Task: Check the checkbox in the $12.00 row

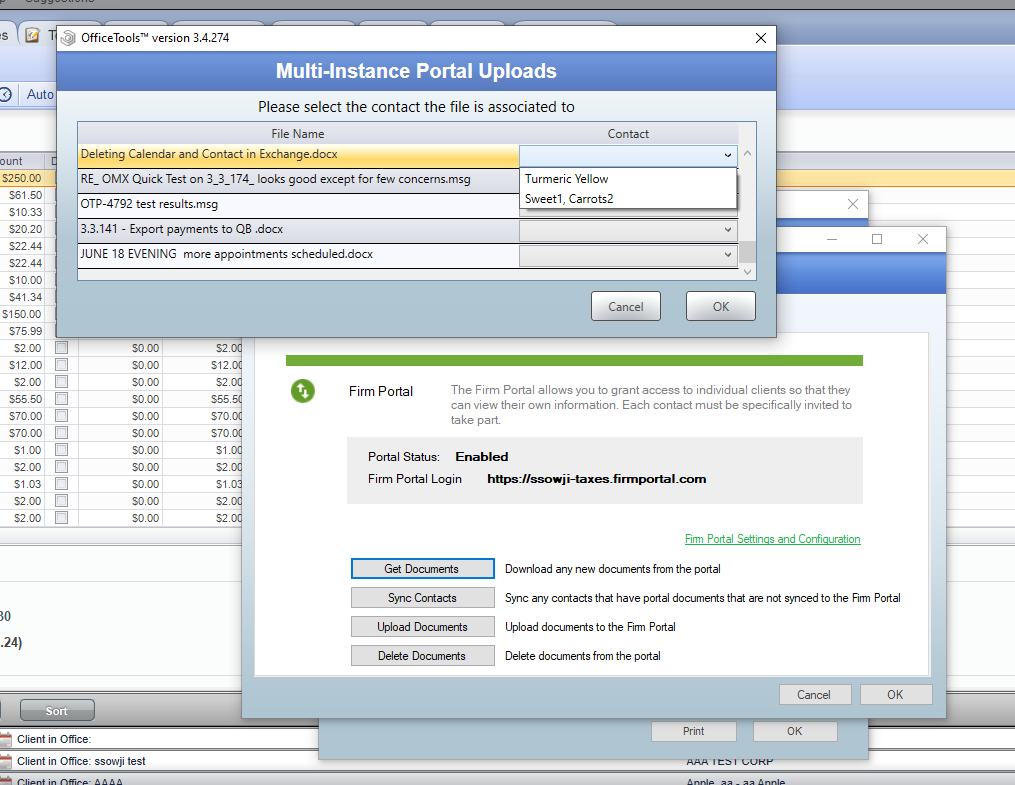Action: pyautogui.click(x=60, y=365)
